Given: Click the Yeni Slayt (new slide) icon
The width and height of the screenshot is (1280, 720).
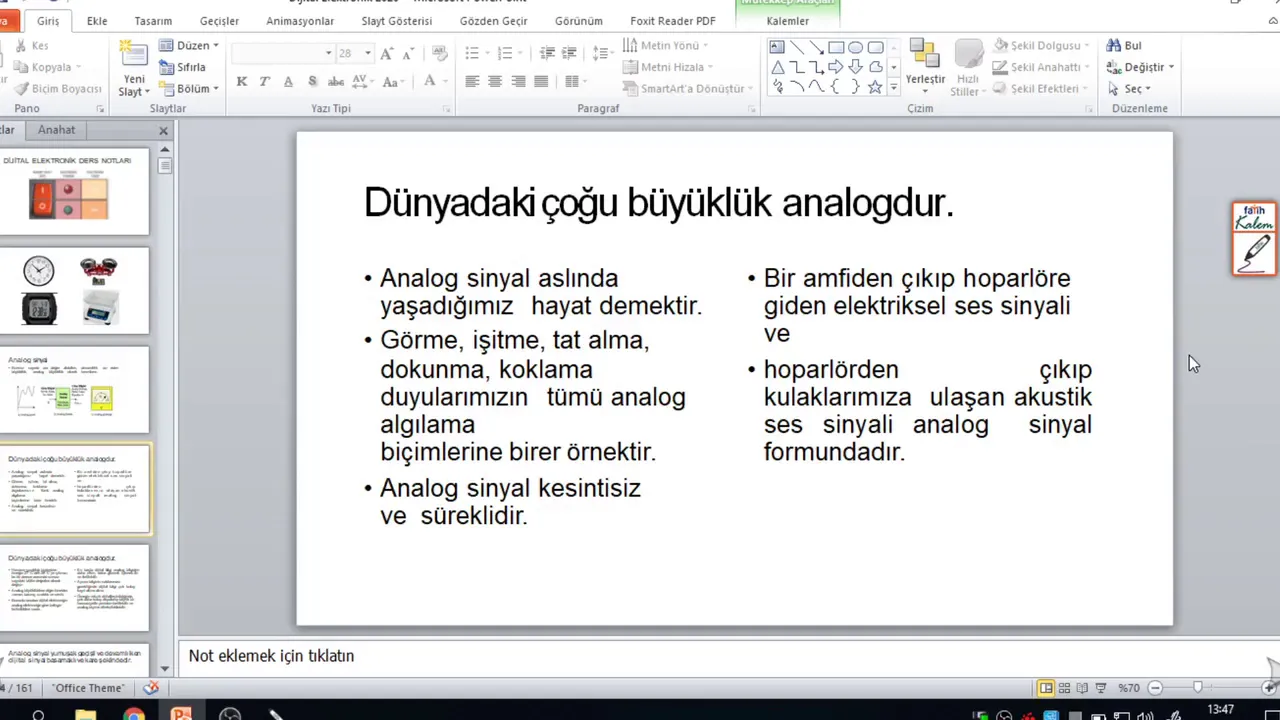Looking at the screenshot, I should tap(133, 54).
